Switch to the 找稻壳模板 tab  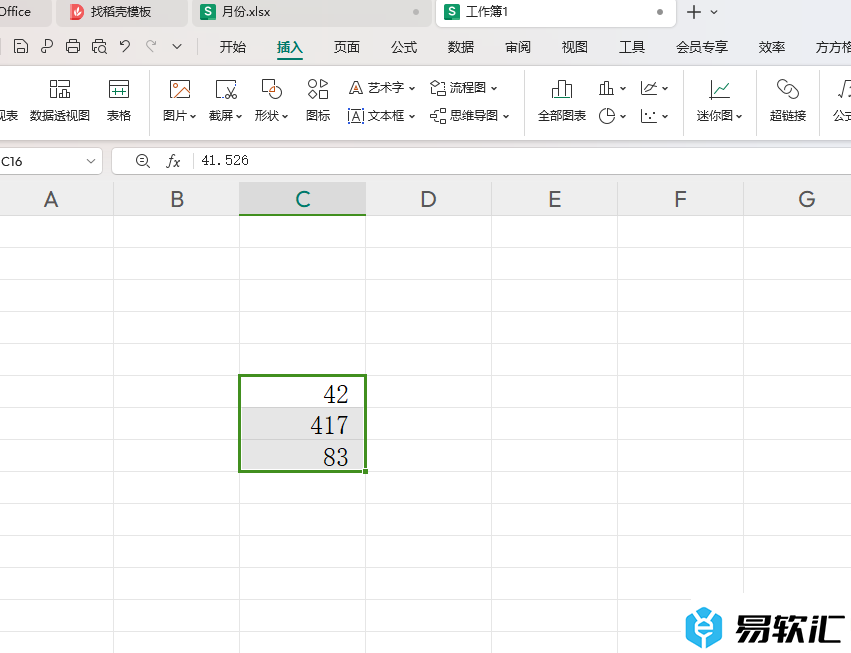tap(121, 12)
